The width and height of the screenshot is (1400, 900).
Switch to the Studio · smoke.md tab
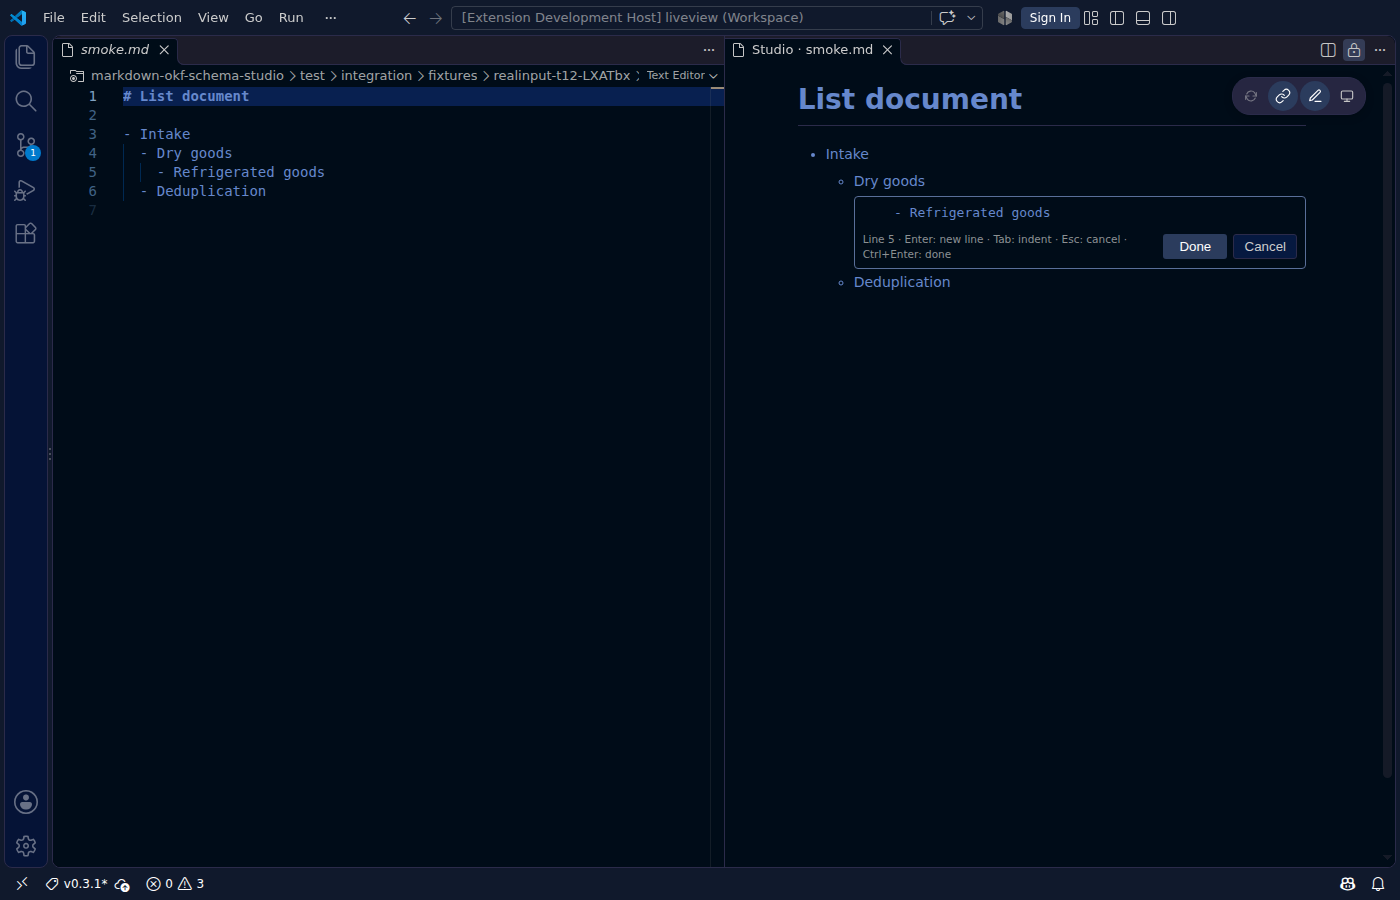(812, 50)
